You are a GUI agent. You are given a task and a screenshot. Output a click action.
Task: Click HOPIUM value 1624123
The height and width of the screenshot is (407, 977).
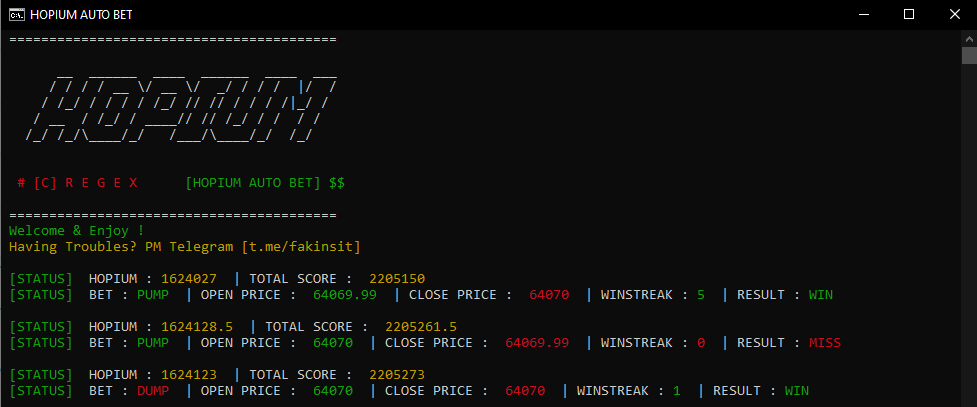[x=189, y=375]
